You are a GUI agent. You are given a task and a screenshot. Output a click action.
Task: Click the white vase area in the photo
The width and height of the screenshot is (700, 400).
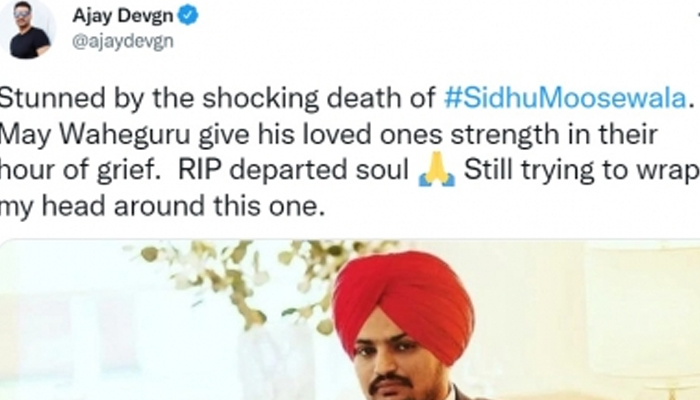pos(277,362)
